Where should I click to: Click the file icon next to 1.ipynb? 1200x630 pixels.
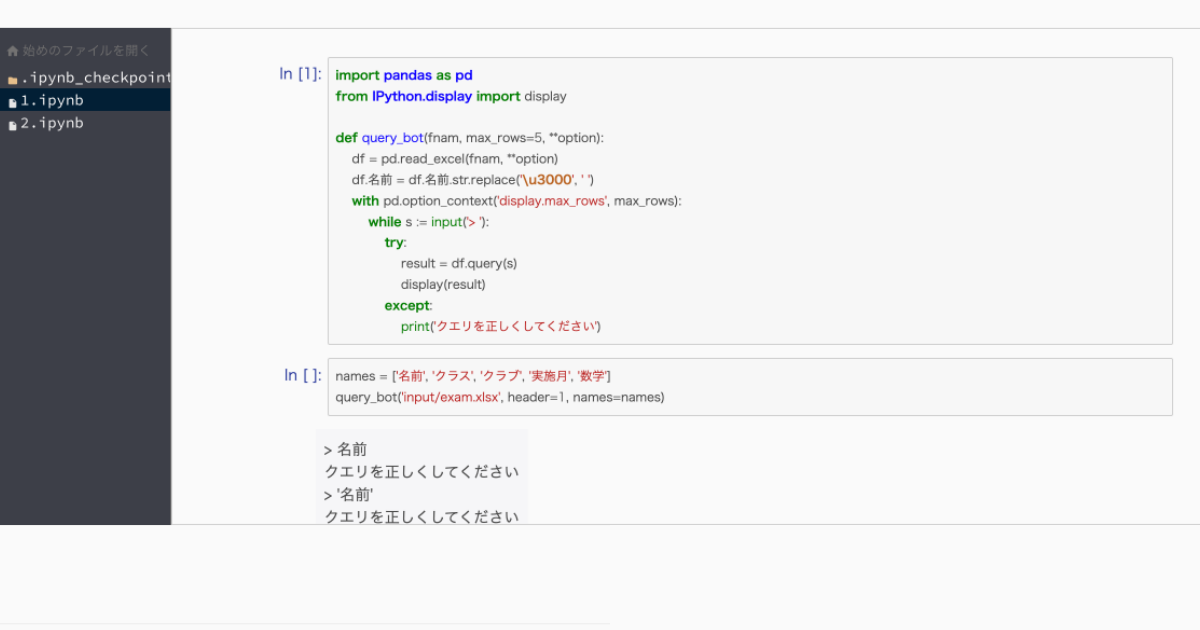tap(12, 100)
